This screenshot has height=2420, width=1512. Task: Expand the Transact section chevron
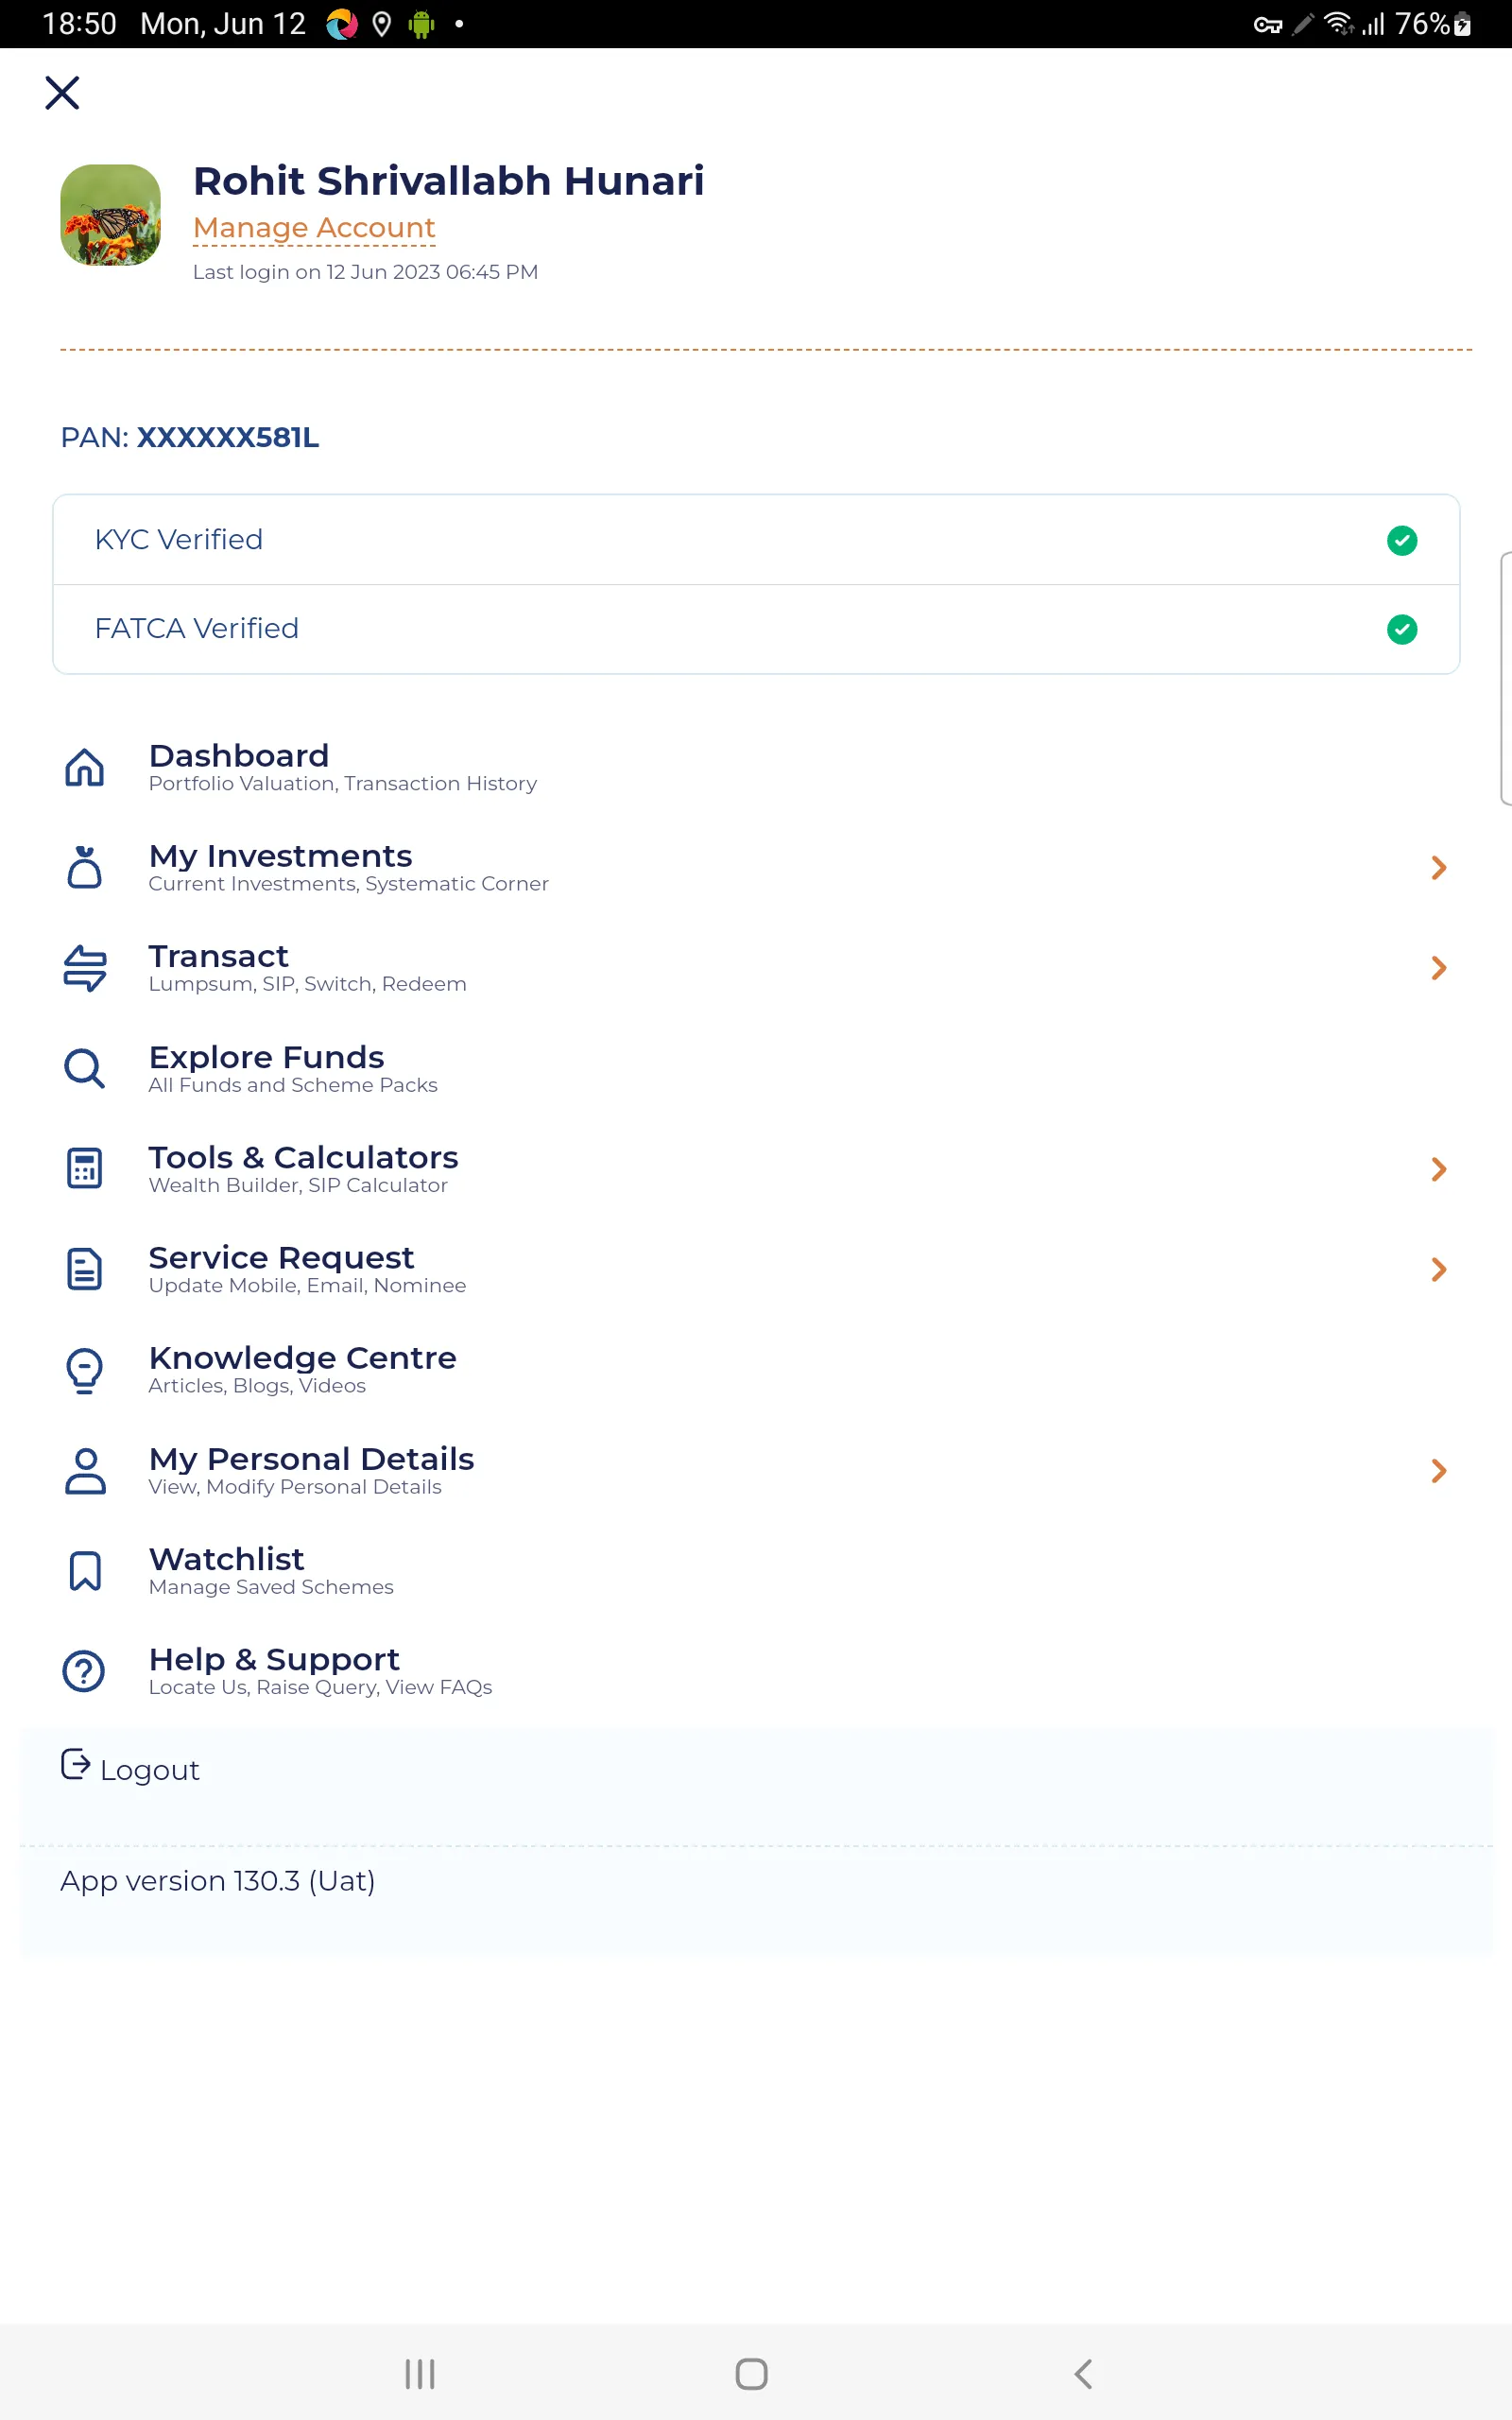click(x=1439, y=968)
